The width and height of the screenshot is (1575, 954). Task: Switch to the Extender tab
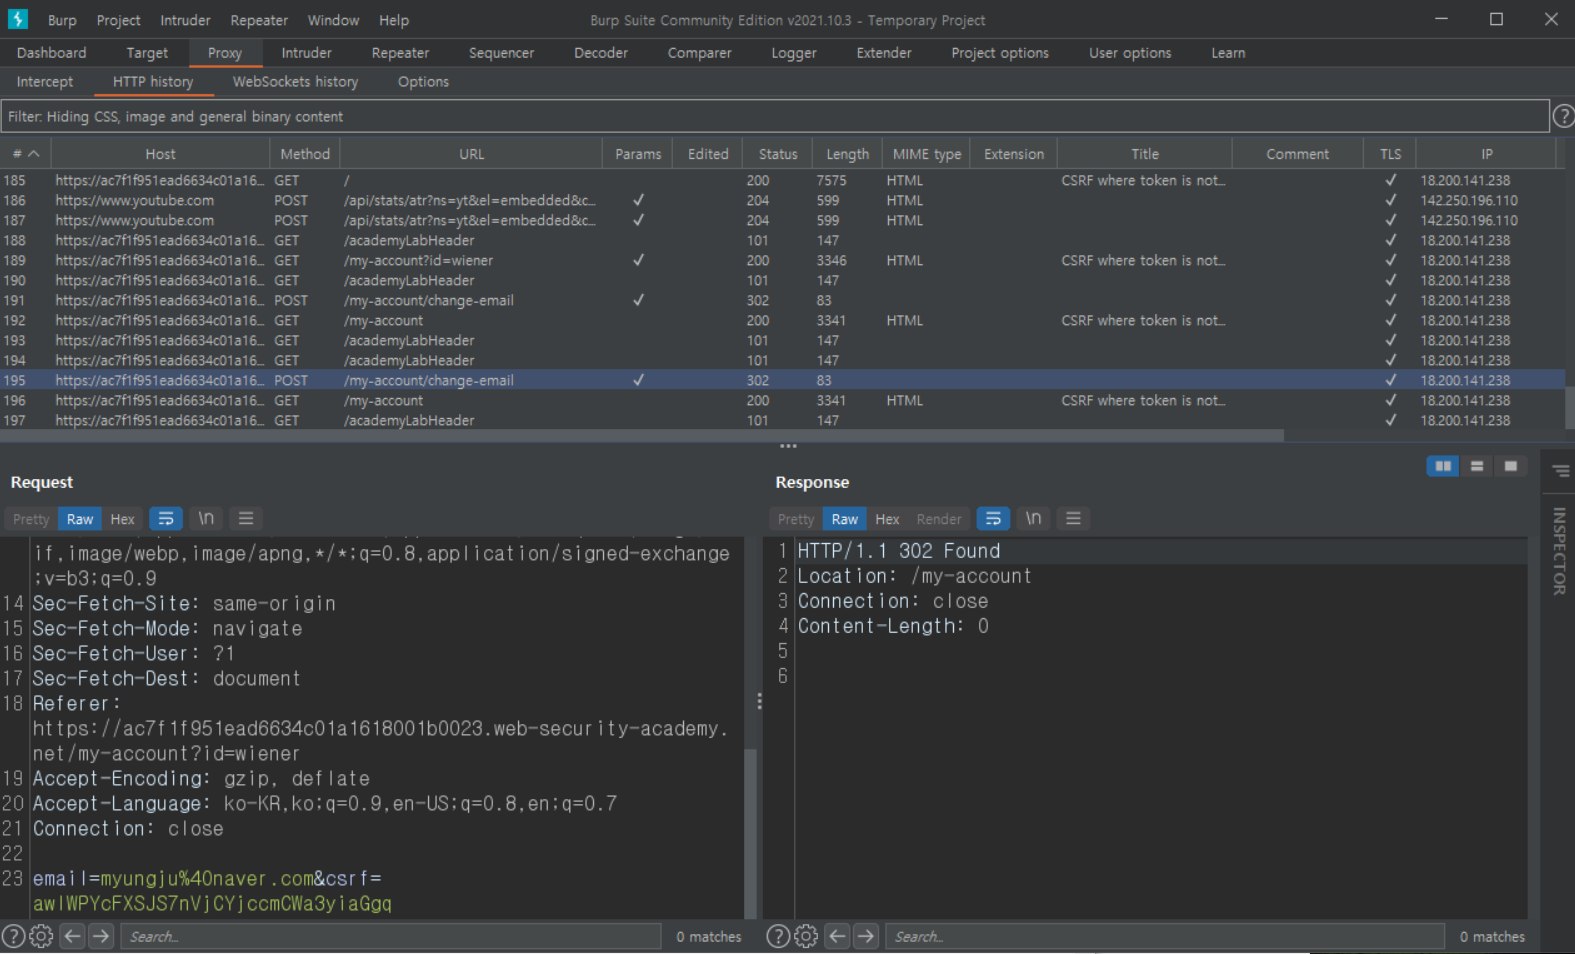[x=884, y=53]
